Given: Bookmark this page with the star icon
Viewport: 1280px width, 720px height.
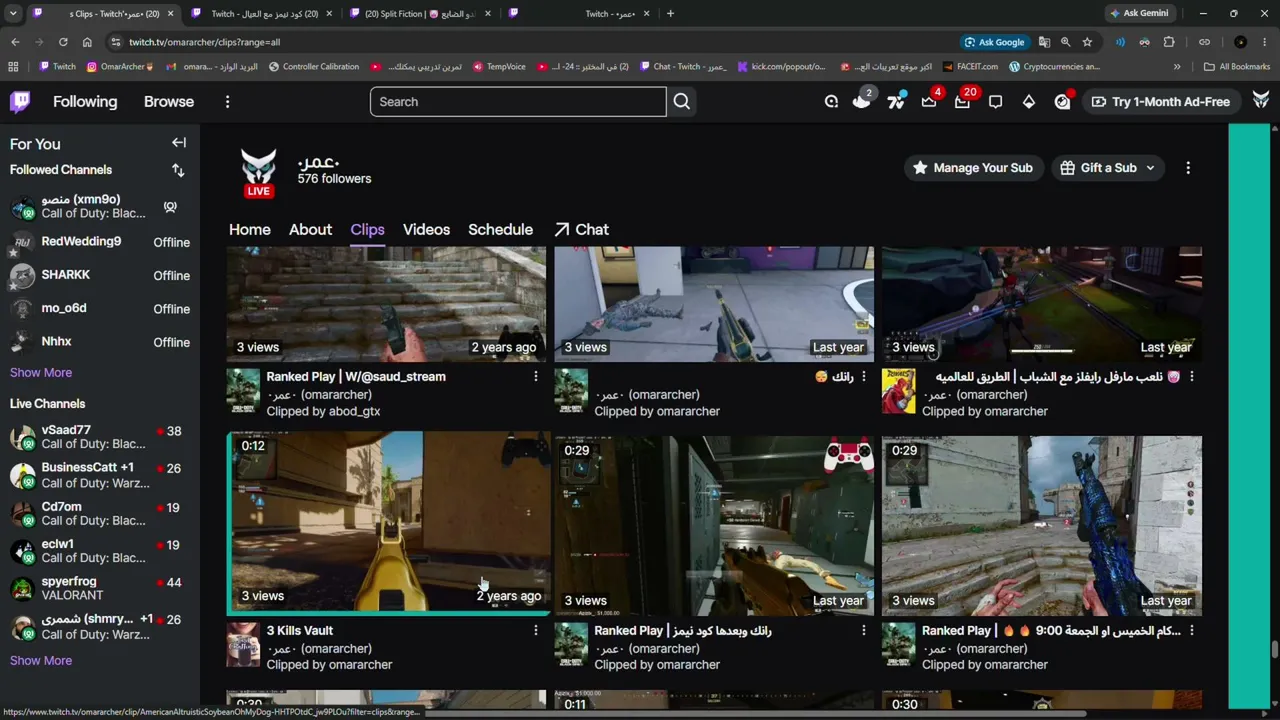Looking at the screenshot, I should (1087, 42).
